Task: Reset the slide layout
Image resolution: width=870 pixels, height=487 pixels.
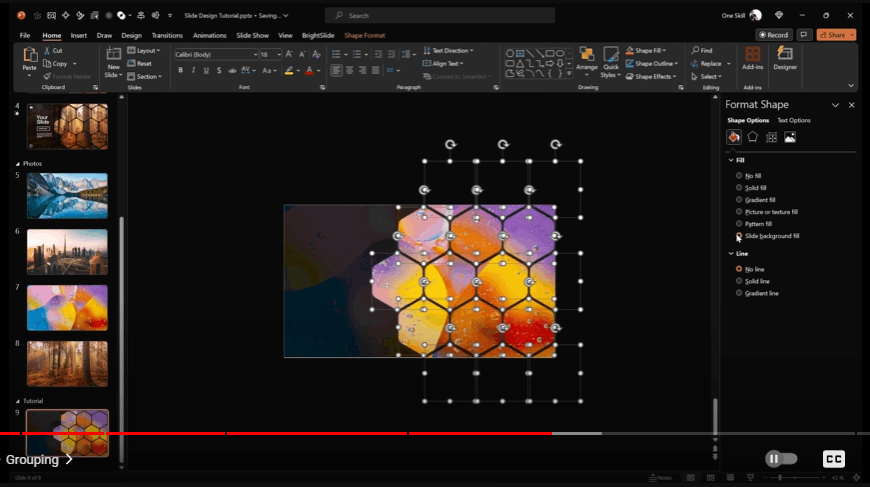Action: click(139, 63)
